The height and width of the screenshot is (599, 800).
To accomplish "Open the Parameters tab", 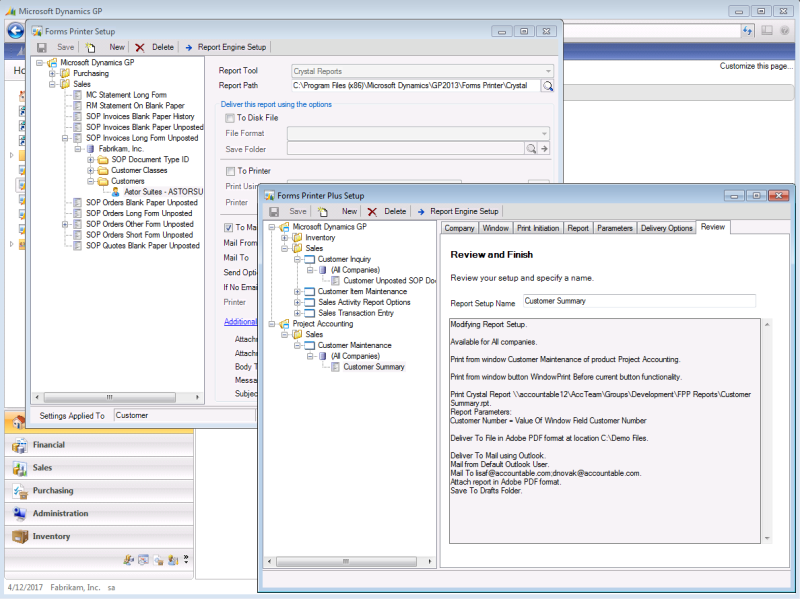I will point(614,228).
